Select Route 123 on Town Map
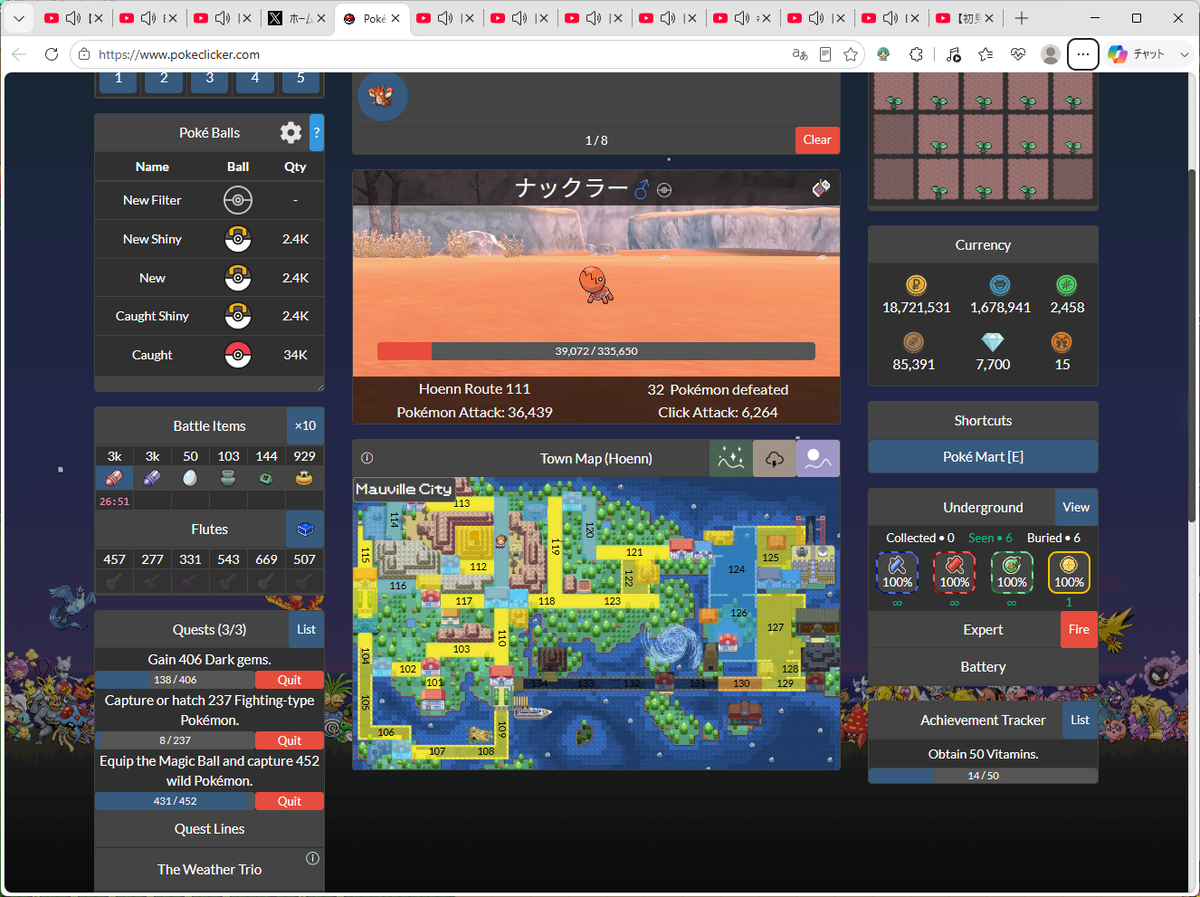1200x897 pixels. 612,601
